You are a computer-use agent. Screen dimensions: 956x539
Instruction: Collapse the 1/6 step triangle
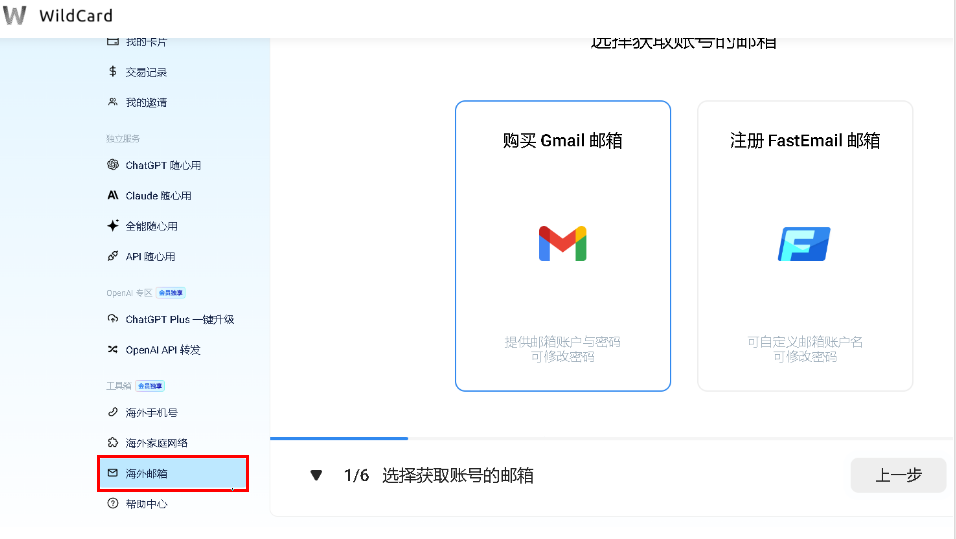316,475
